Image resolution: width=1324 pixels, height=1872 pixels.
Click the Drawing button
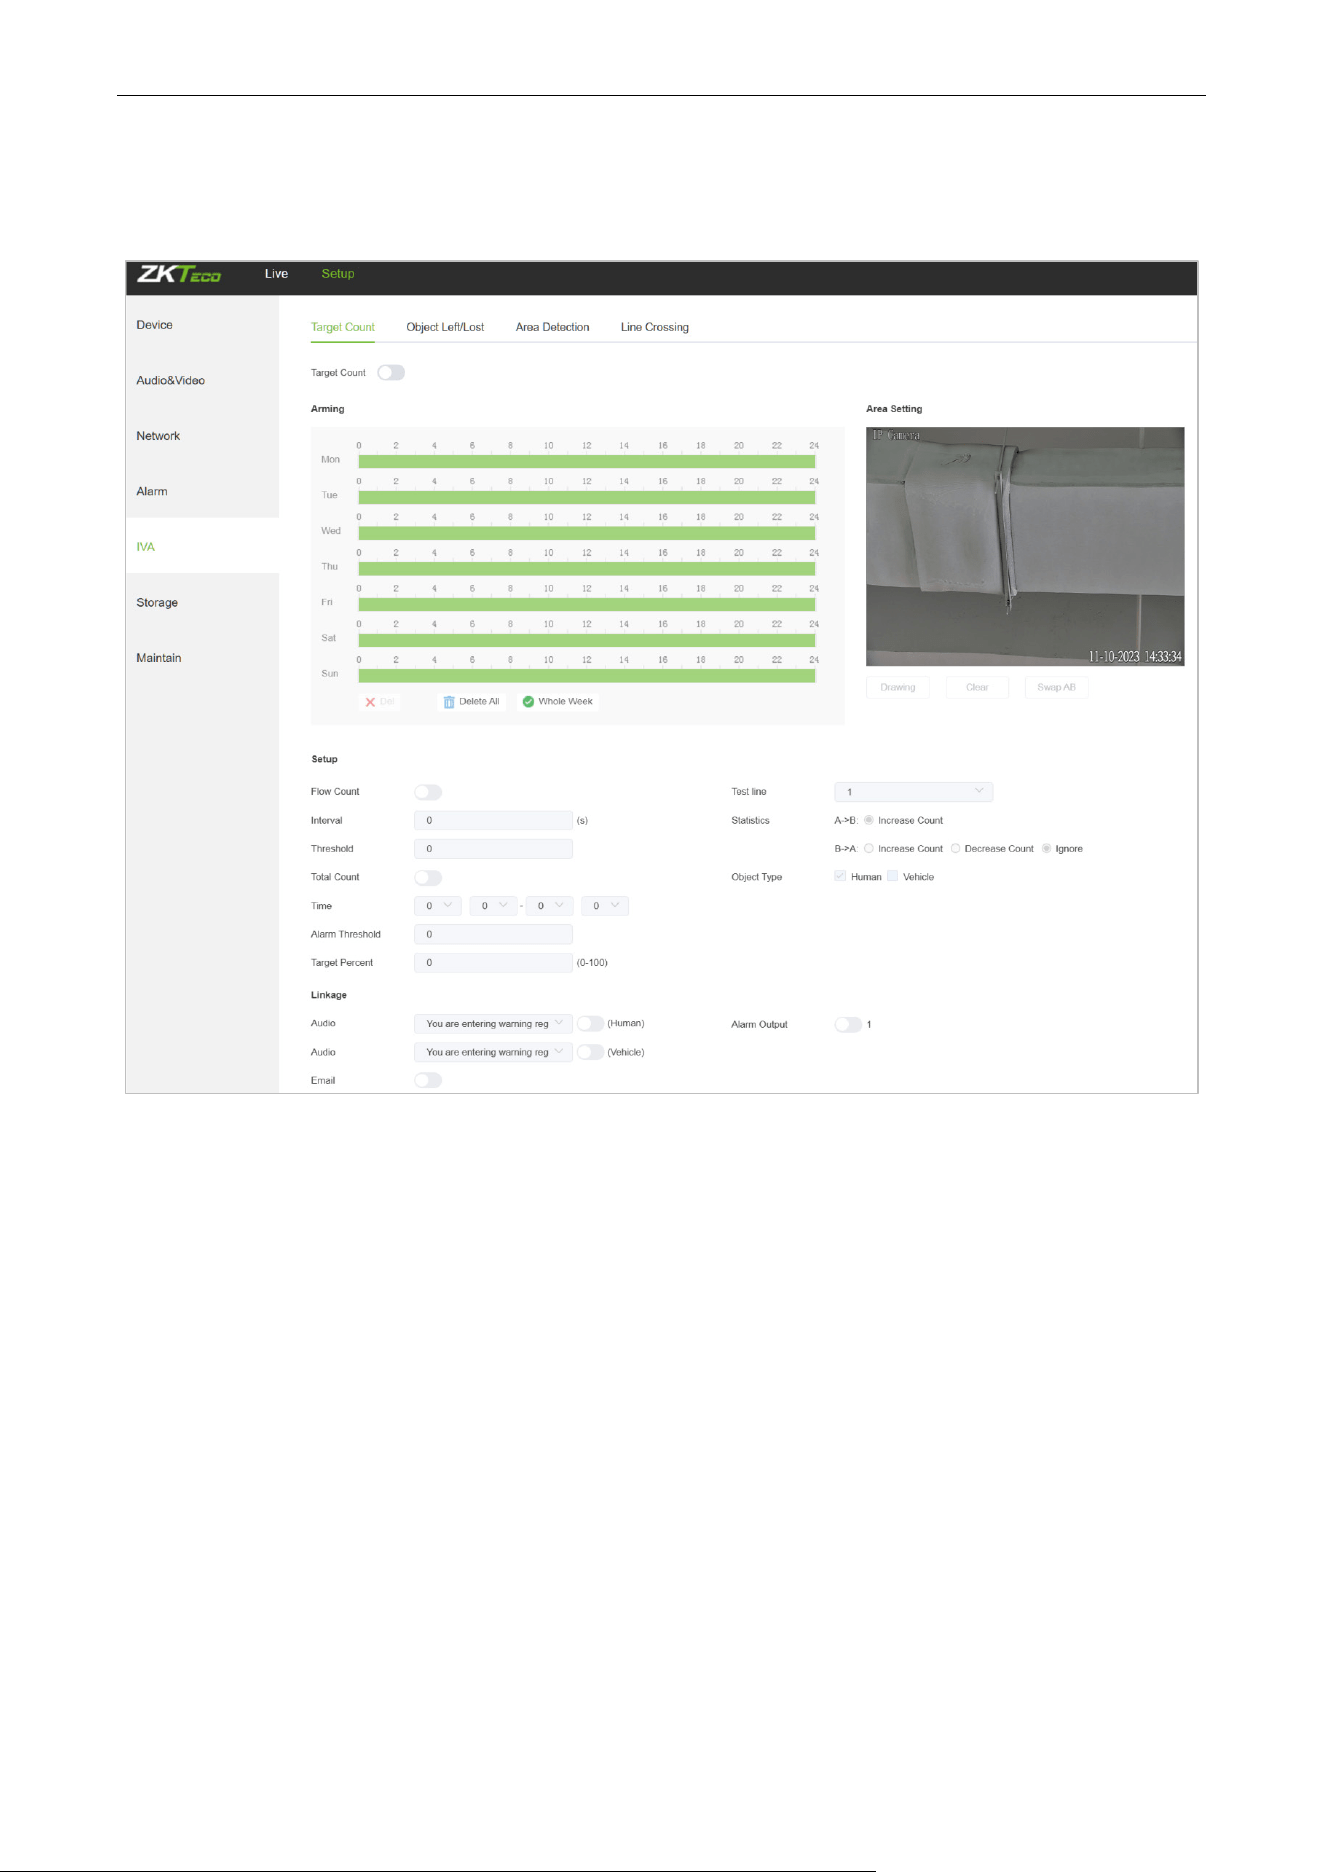tap(898, 688)
